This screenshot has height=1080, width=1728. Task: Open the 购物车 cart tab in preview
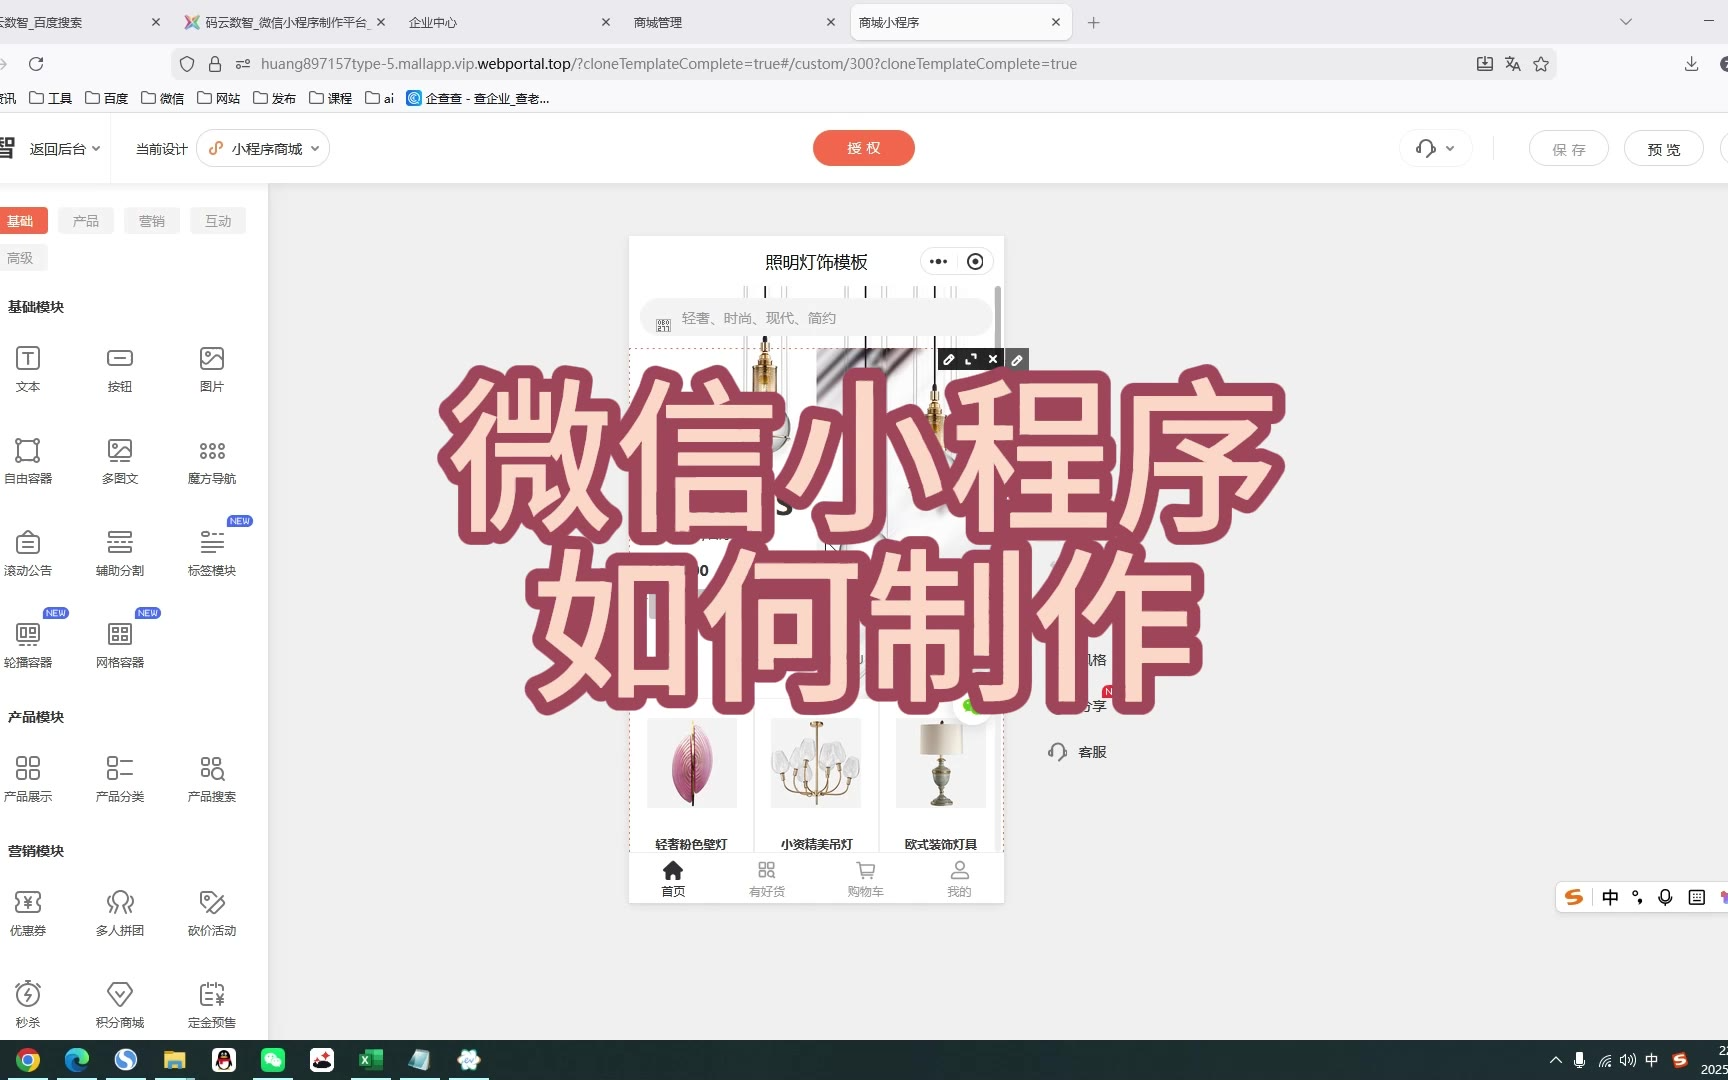tap(866, 879)
